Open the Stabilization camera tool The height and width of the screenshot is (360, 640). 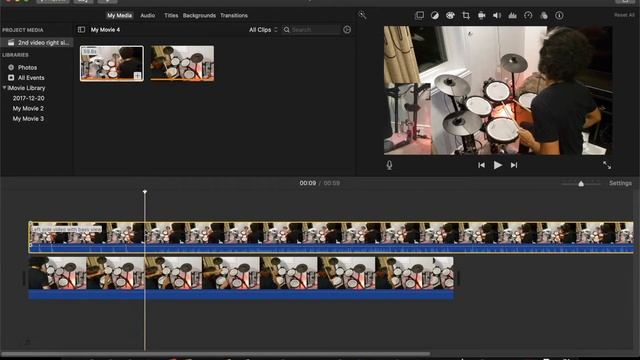(x=482, y=16)
